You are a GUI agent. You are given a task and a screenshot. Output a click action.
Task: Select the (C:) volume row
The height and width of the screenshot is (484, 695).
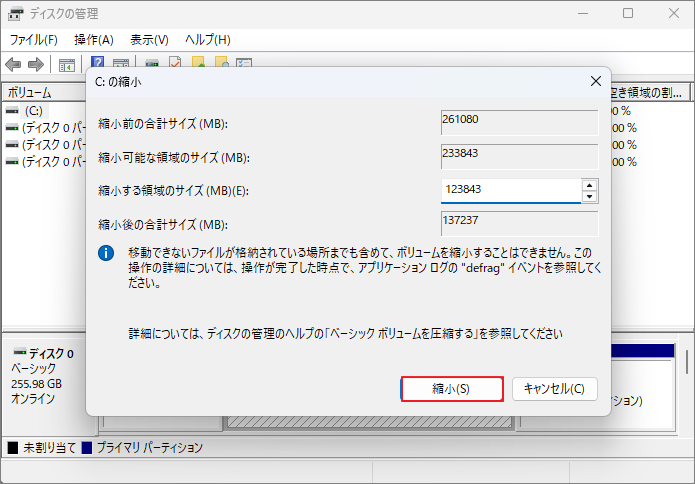34,110
